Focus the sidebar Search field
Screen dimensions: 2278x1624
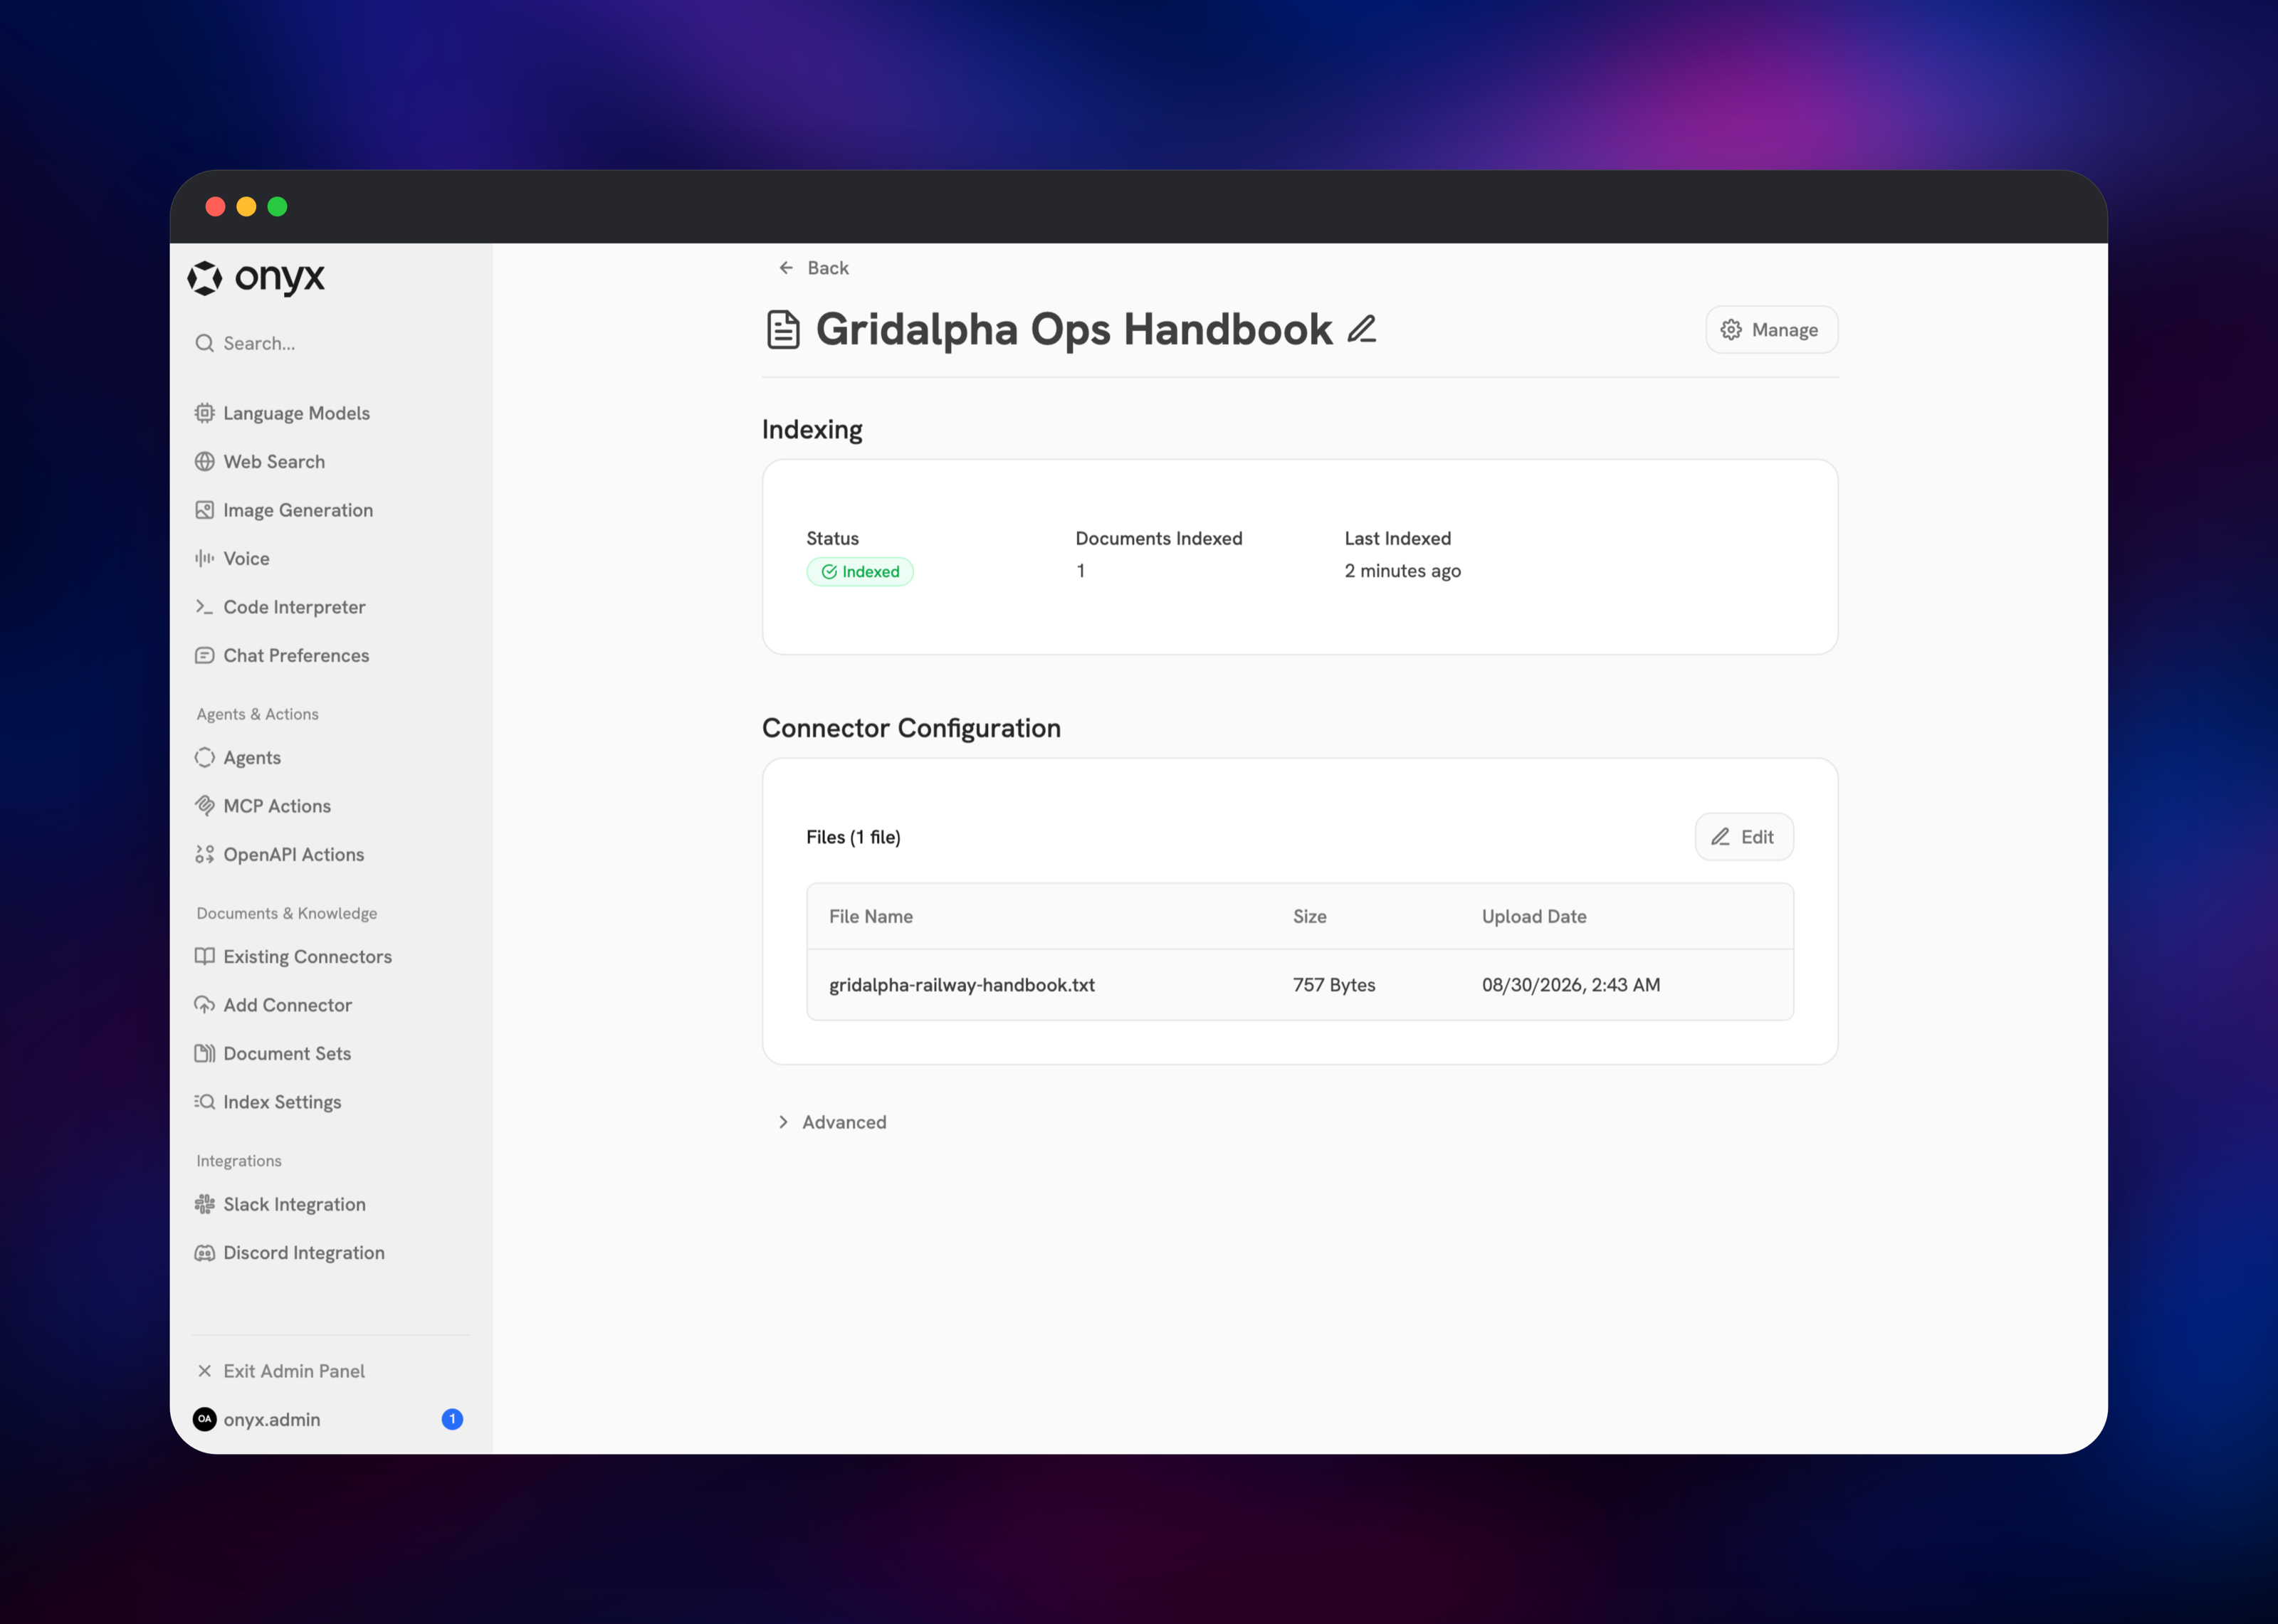[331, 344]
